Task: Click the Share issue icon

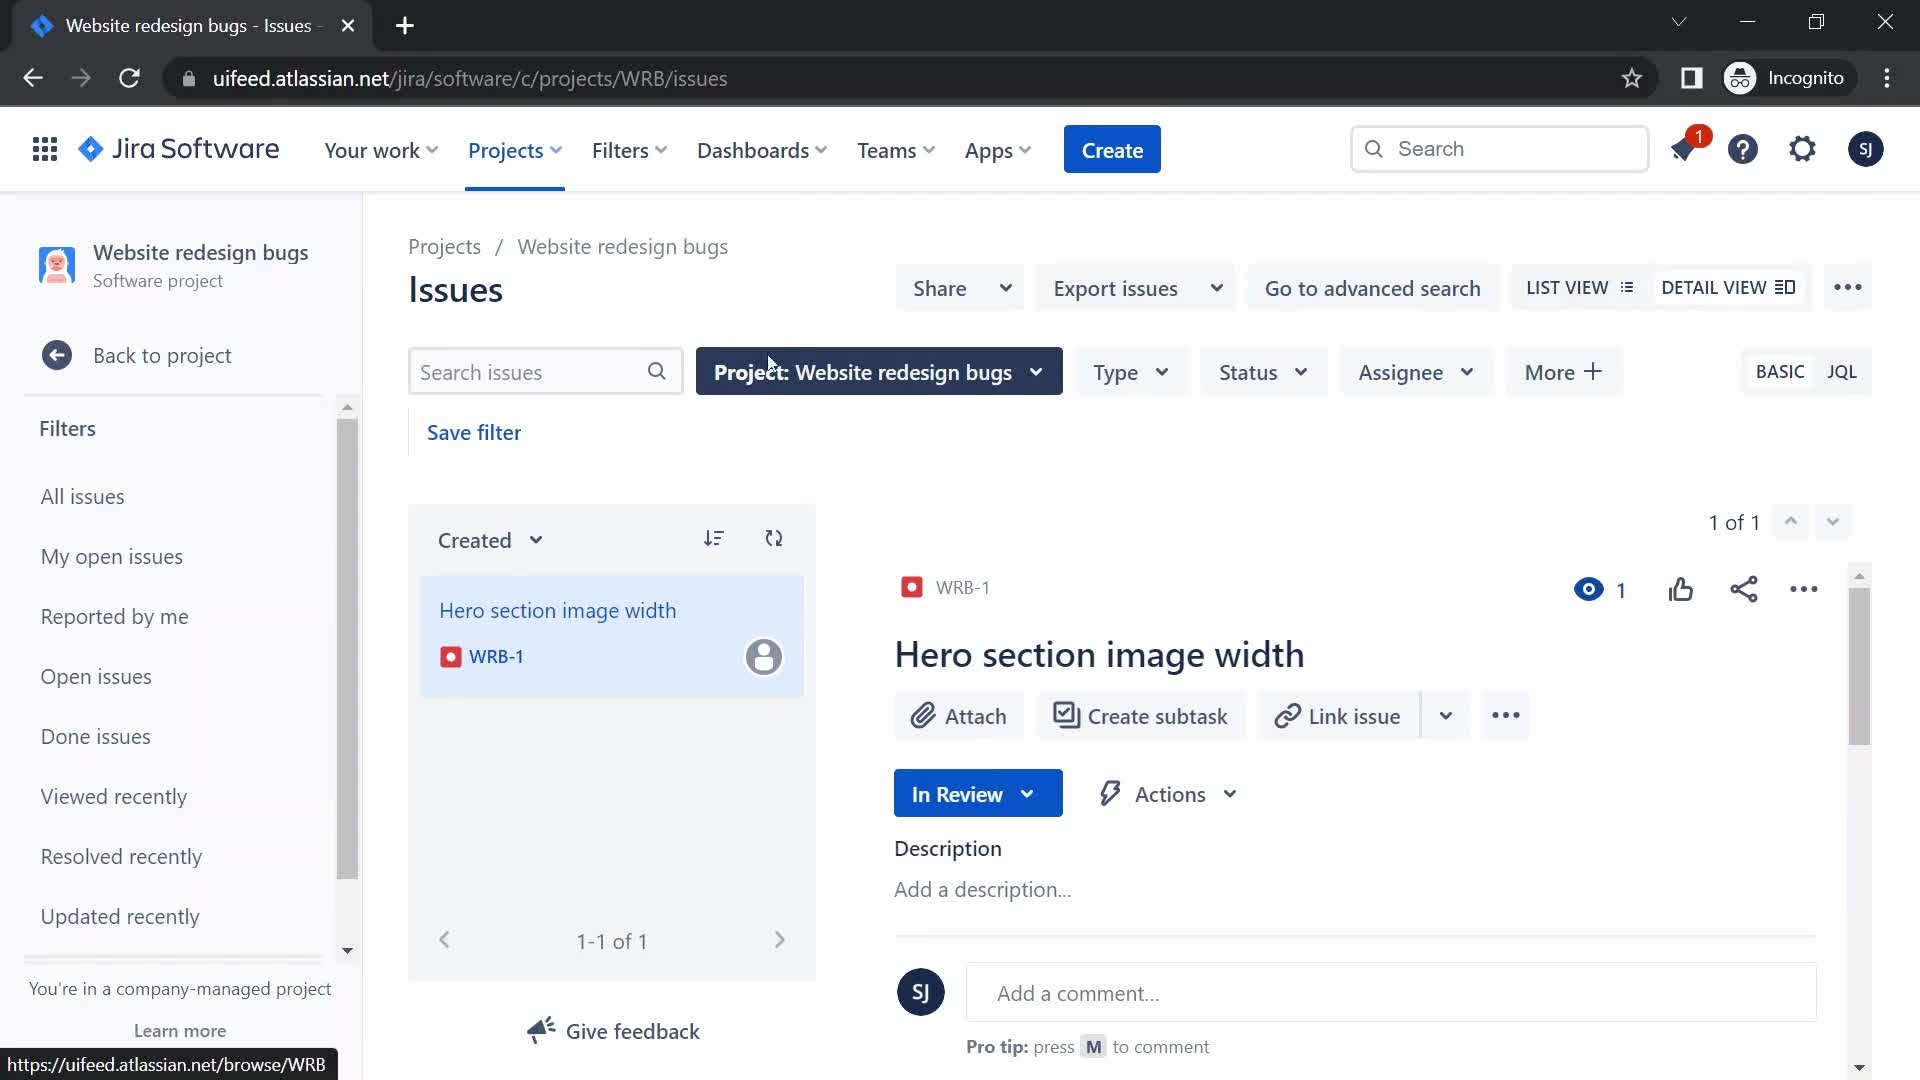Action: (1743, 589)
